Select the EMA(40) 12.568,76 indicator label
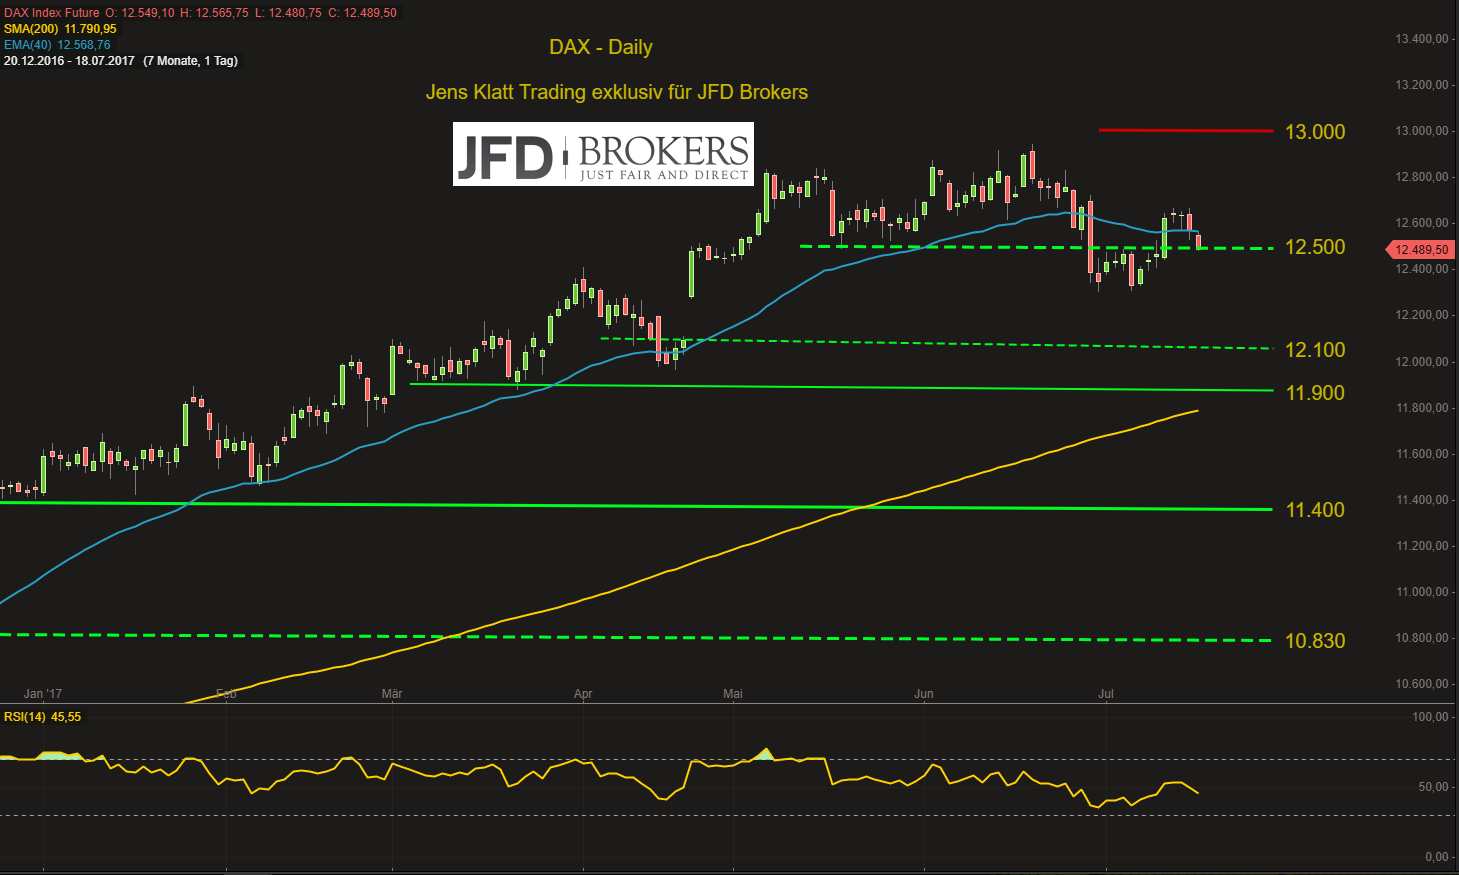The image size is (1459, 875). tap(57, 45)
